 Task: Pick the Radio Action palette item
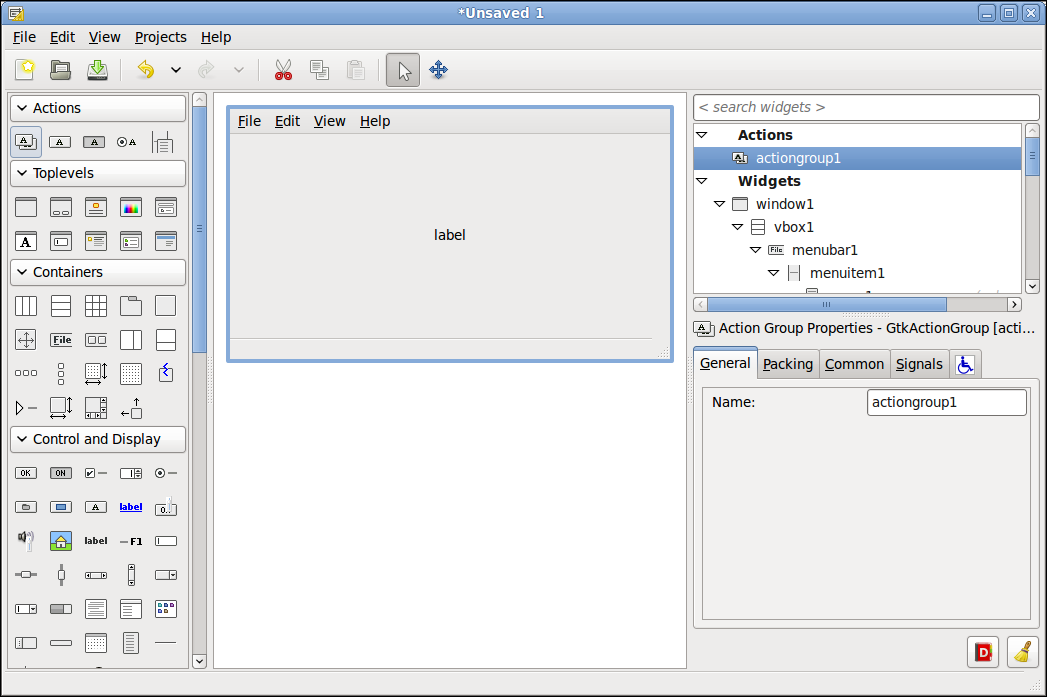[126, 142]
